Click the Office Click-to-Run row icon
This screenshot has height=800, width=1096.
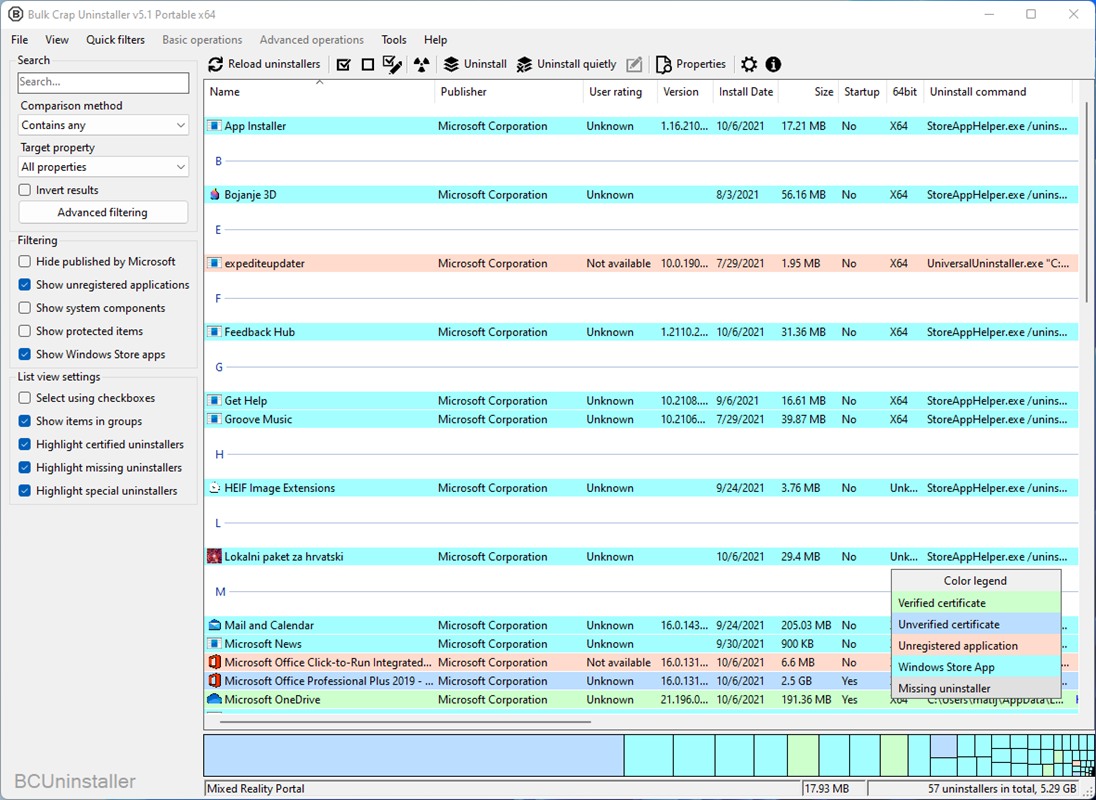(215, 662)
